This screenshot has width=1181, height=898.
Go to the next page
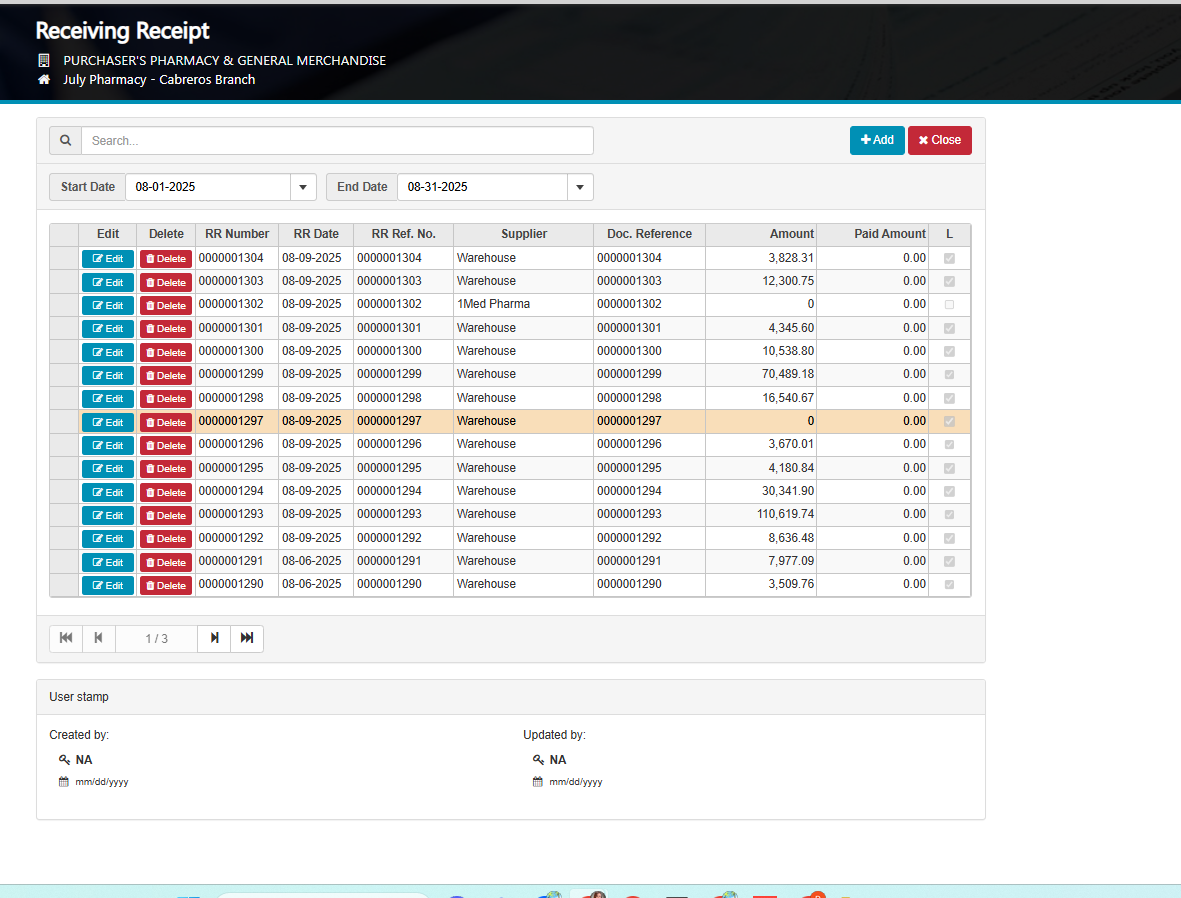click(x=214, y=638)
